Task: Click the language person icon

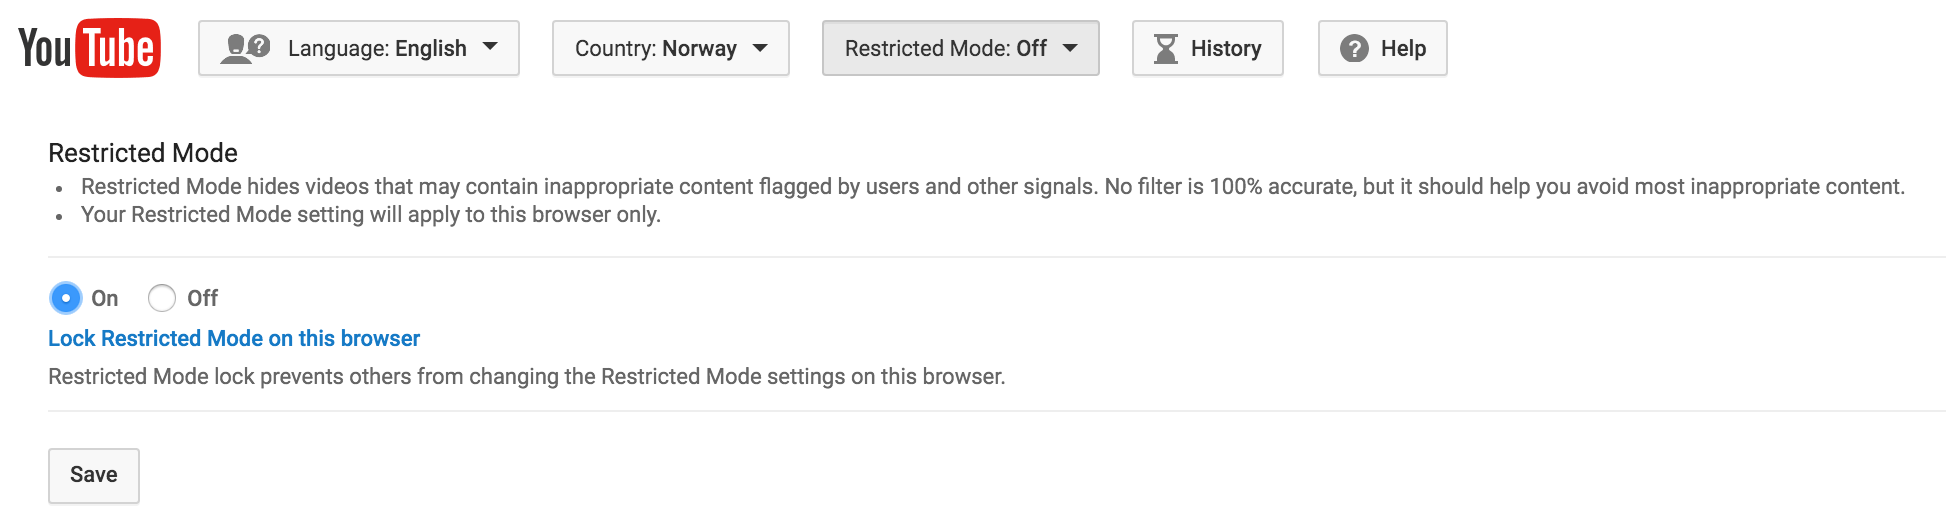Action: (246, 48)
